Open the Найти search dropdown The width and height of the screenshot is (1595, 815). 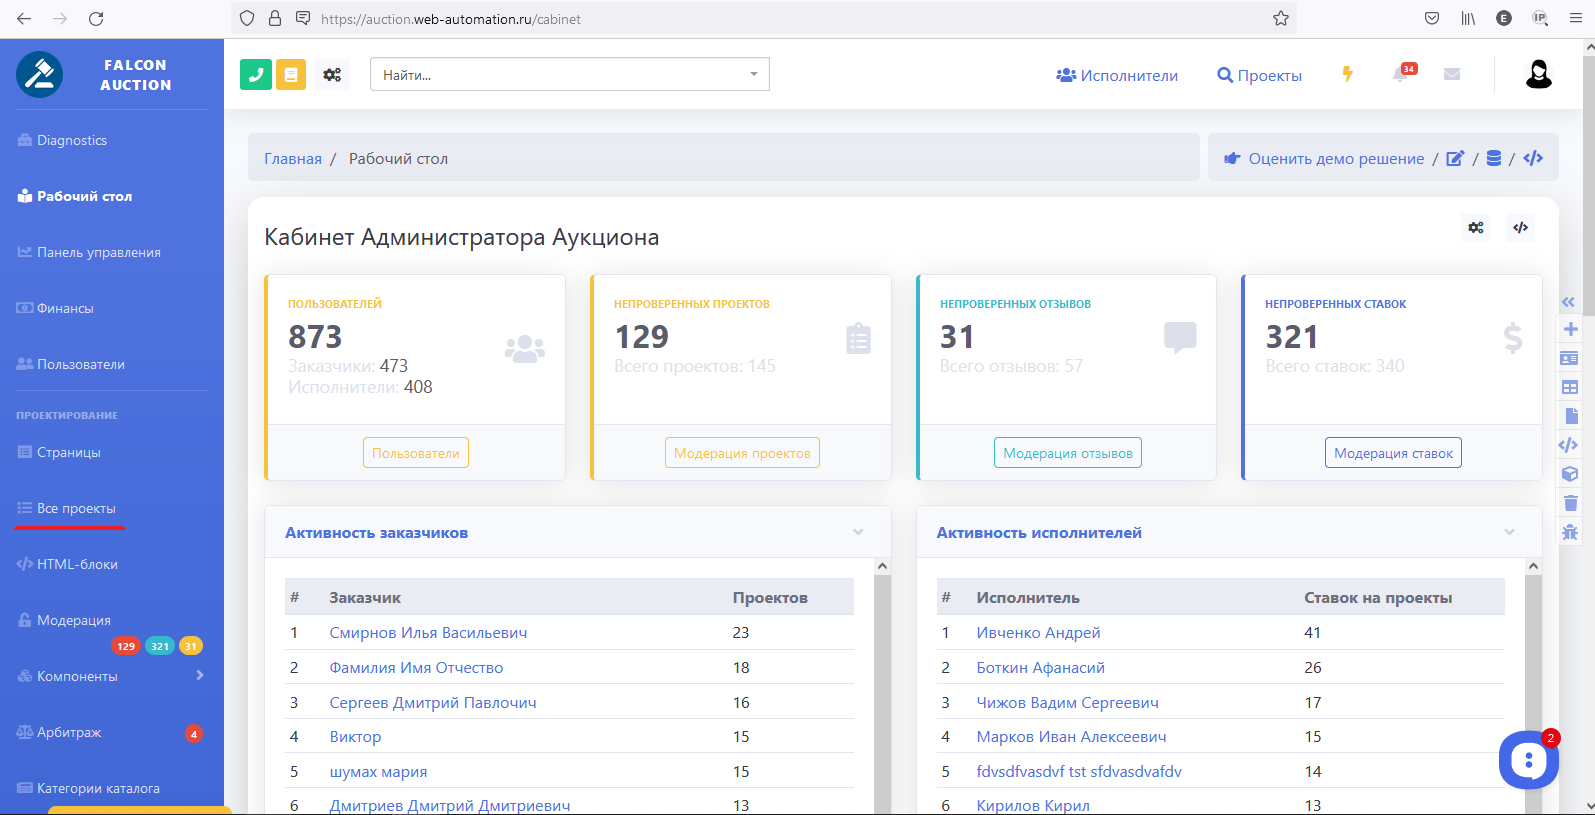tap(569, 75)
